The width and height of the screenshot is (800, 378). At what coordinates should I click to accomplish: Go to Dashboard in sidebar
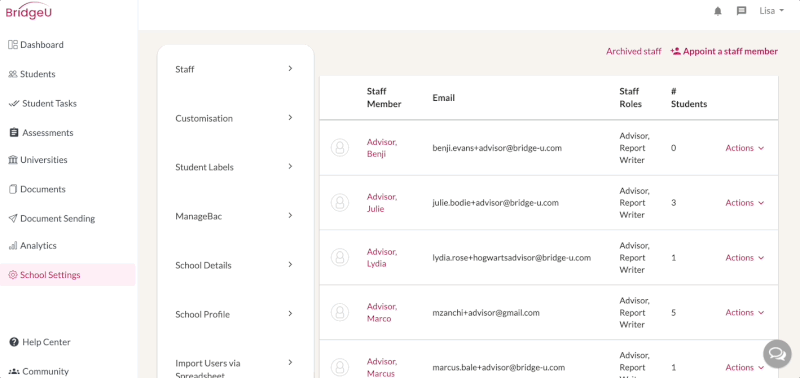(42, 45)
